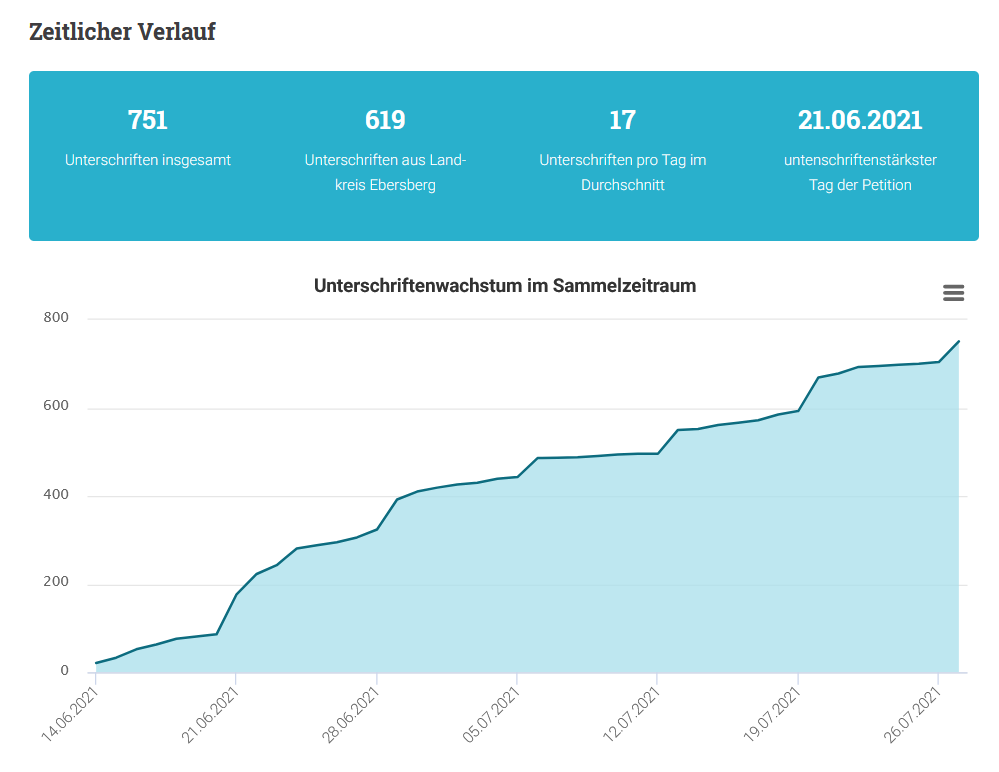The width and height of the screenshot is (999, 772).
Task: Click the Unterschriften pro Tag im Durchschnitt caption
Action: pyautogui.click(x=622, y=173)
